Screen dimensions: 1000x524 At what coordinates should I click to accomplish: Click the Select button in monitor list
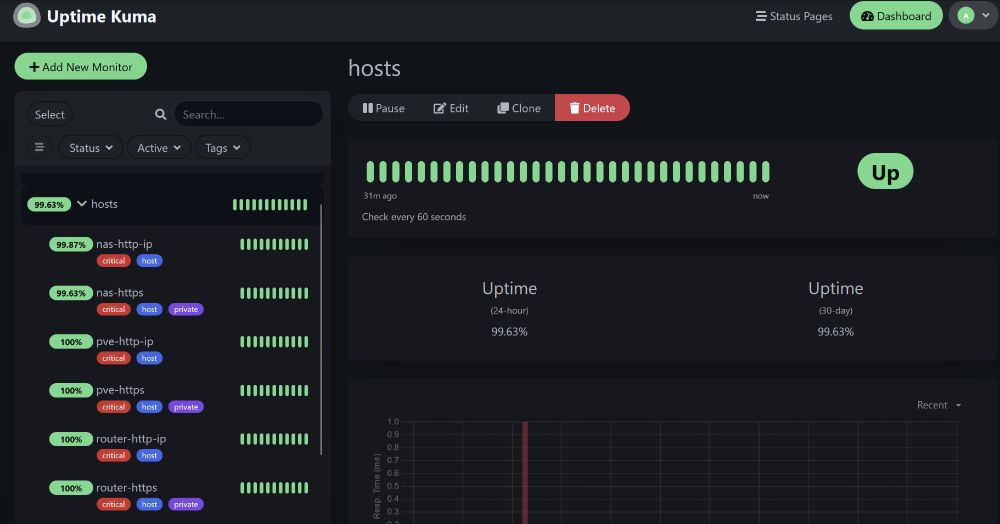tap(50, 115)
